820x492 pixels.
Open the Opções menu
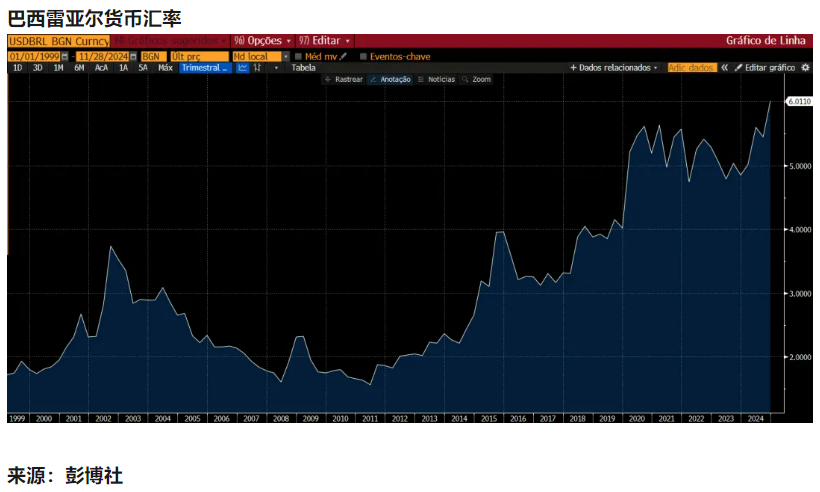263,41
